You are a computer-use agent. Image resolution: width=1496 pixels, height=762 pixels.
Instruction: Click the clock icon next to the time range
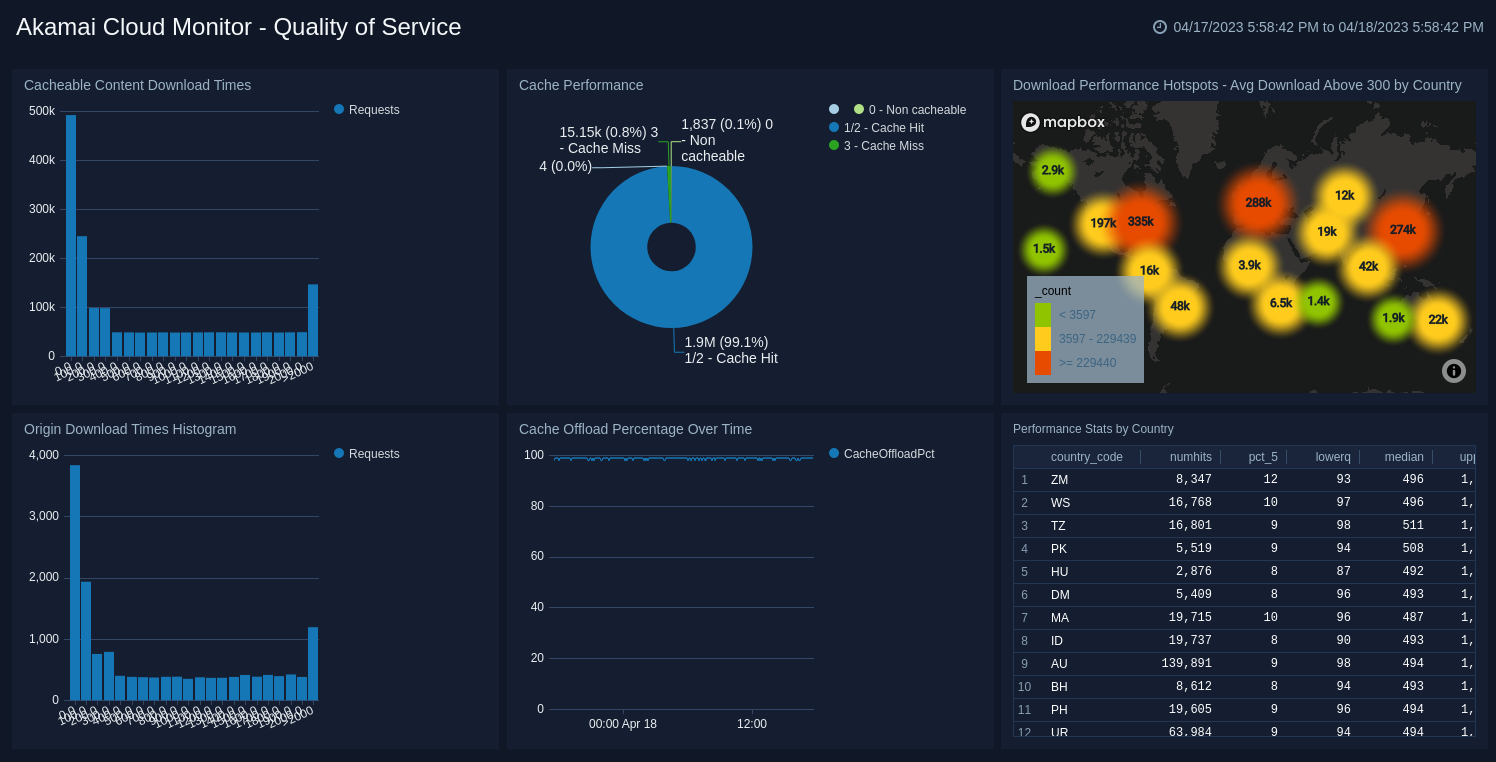point(1158,27)
